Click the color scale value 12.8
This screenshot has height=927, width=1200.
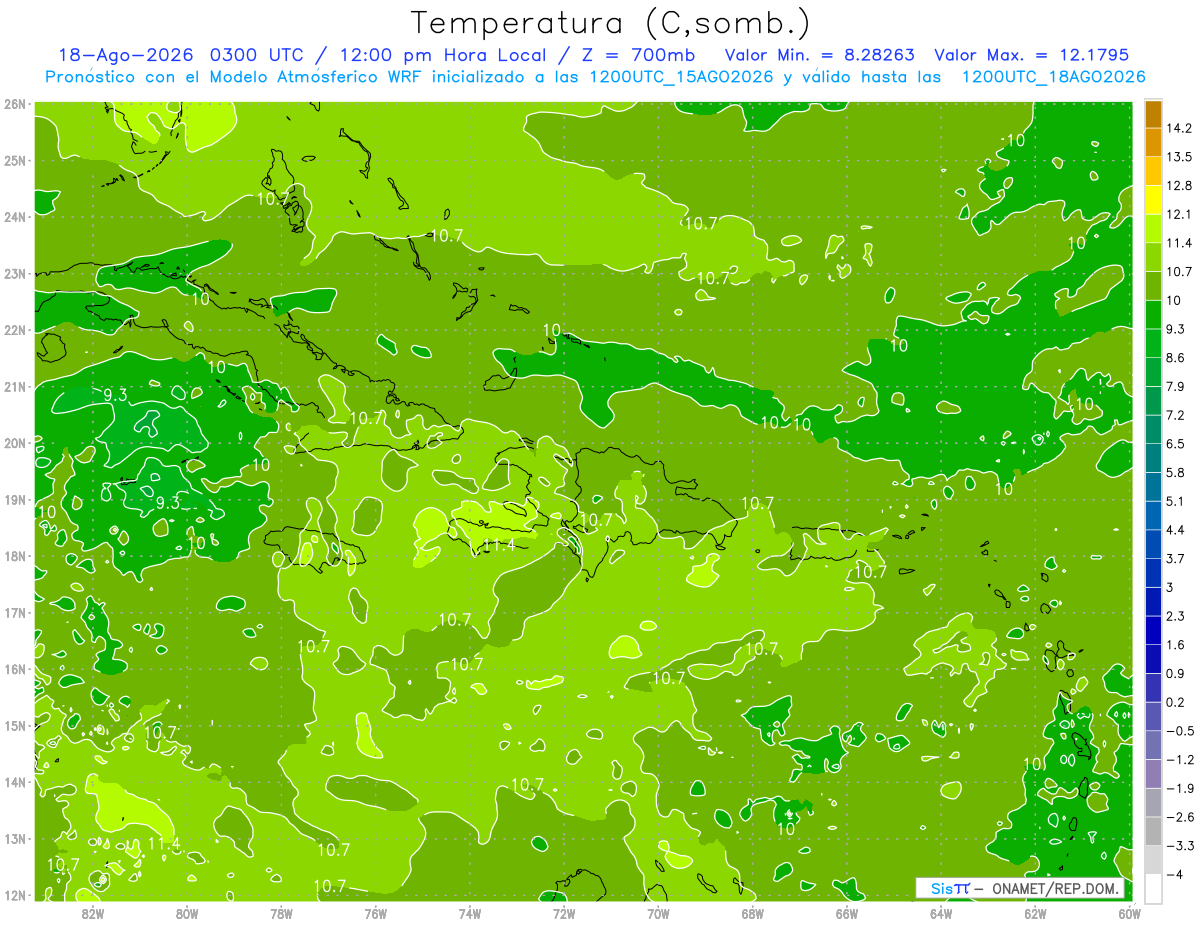point(1179,186)
